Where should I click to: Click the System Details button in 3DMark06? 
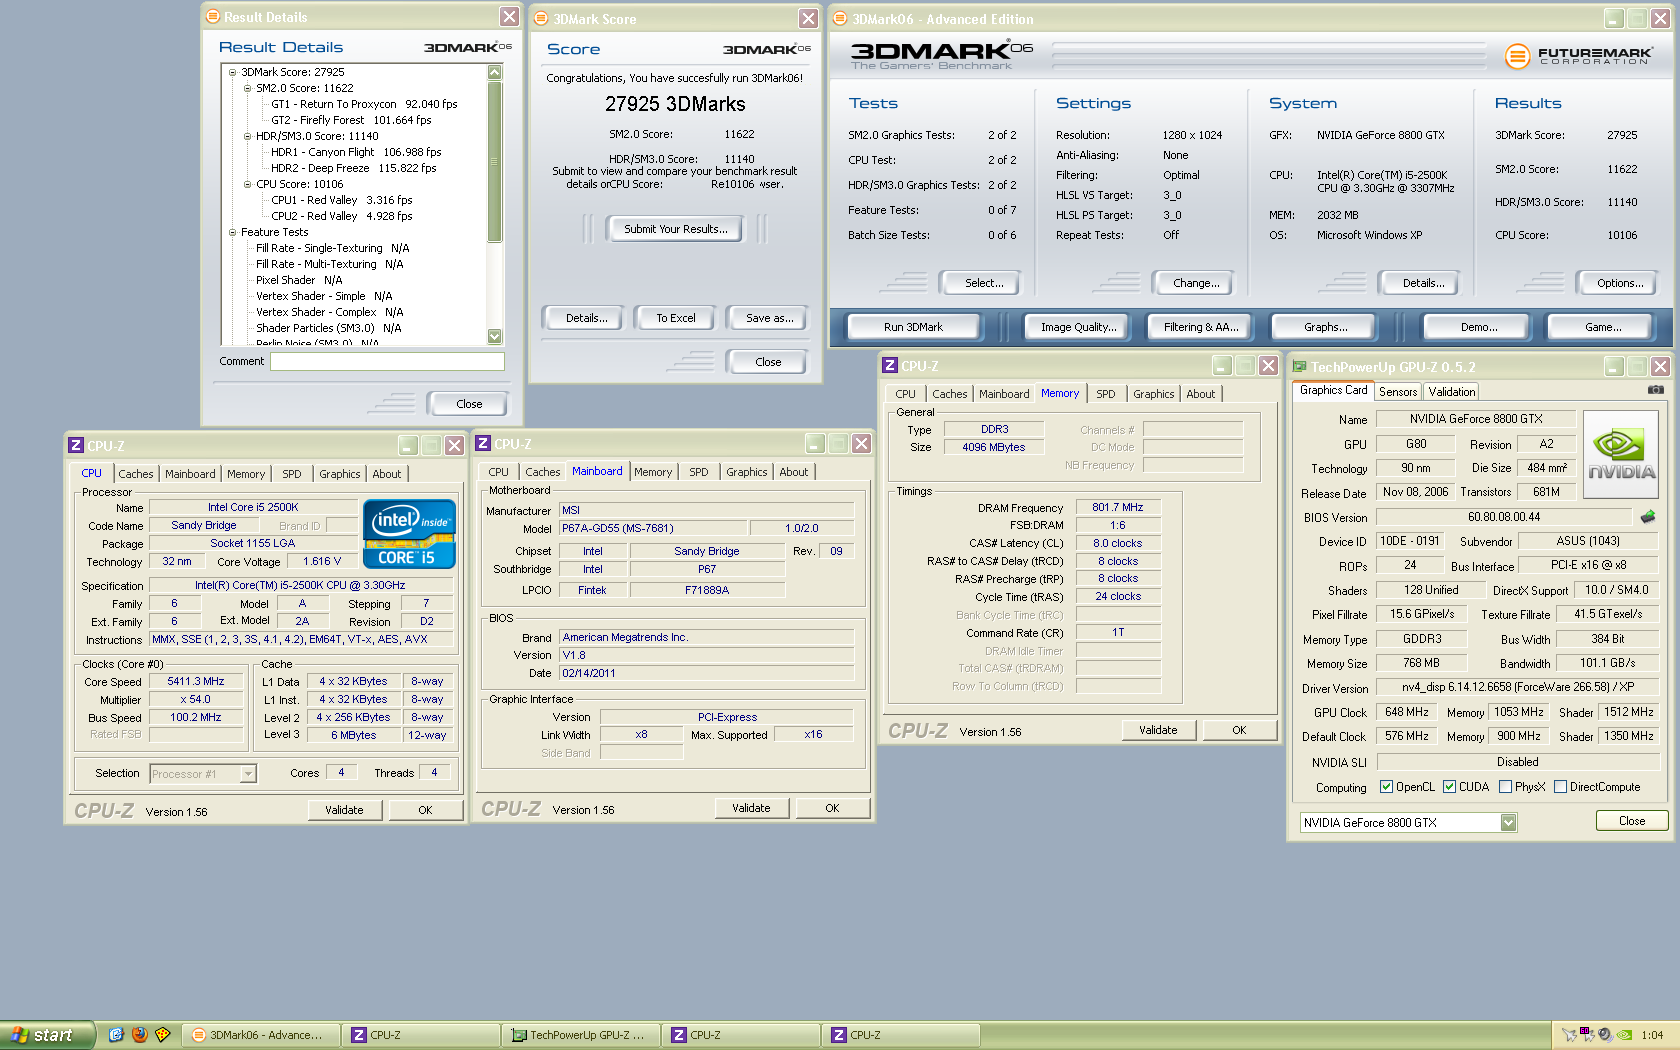[x=1423, y=283]
